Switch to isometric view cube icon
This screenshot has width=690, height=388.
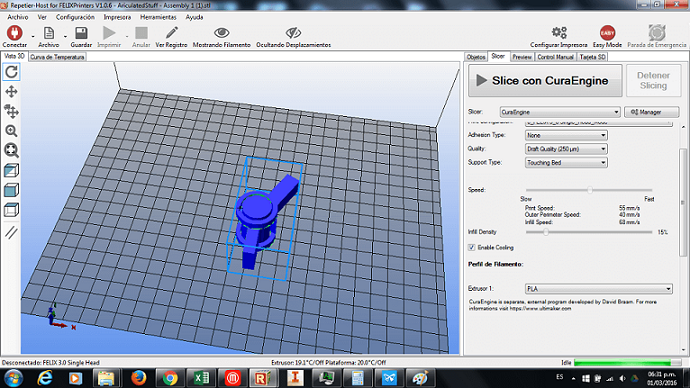11,170
